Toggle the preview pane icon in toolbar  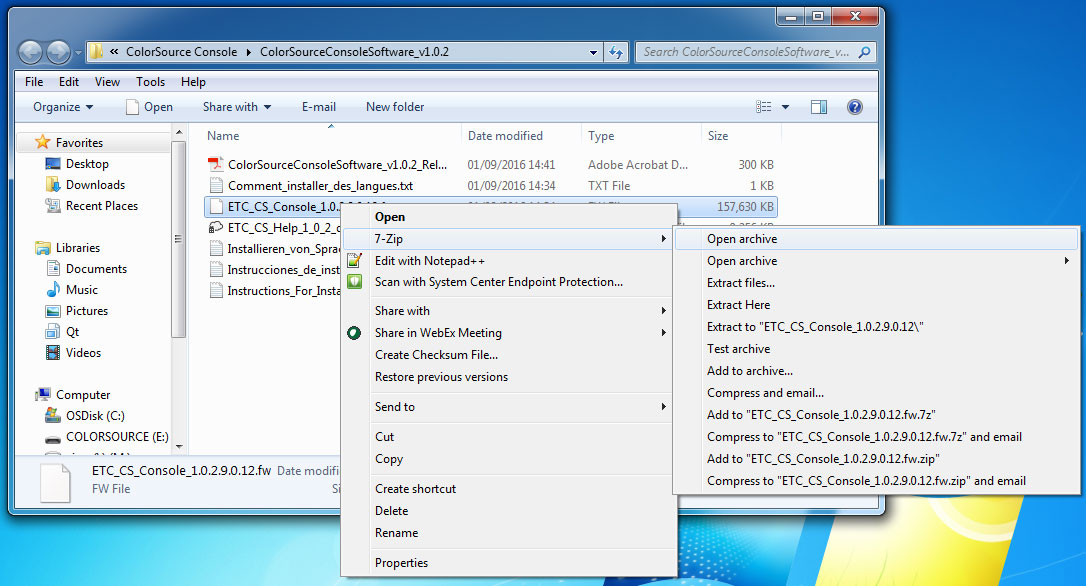(819, 107)
